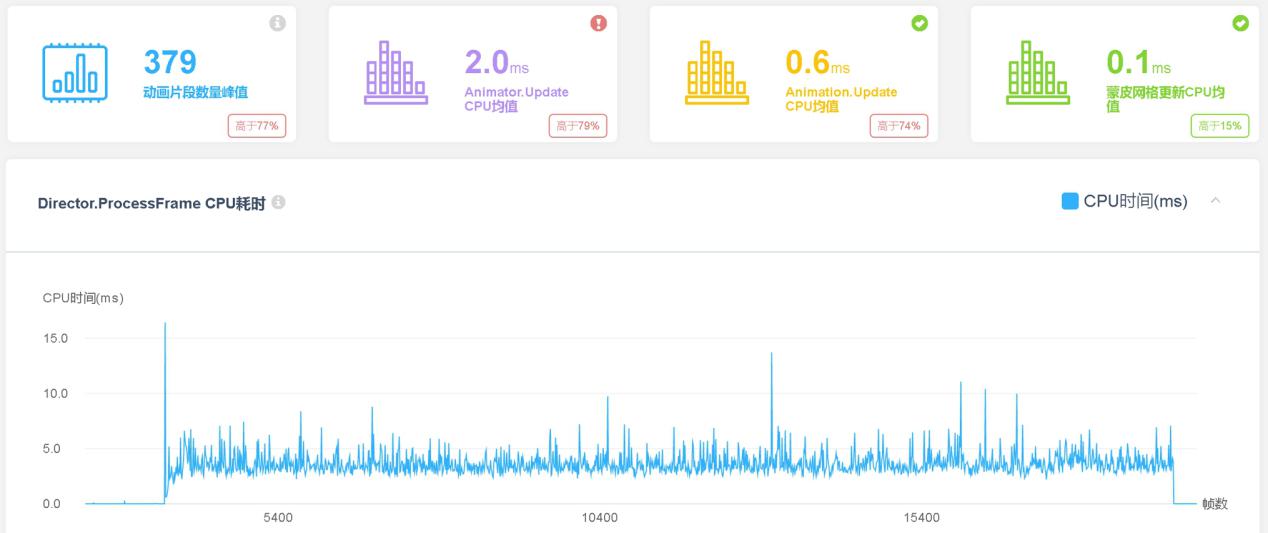Click the 10.0 y-axis label
The image size is (1268, 533).
tap(55, 394)
